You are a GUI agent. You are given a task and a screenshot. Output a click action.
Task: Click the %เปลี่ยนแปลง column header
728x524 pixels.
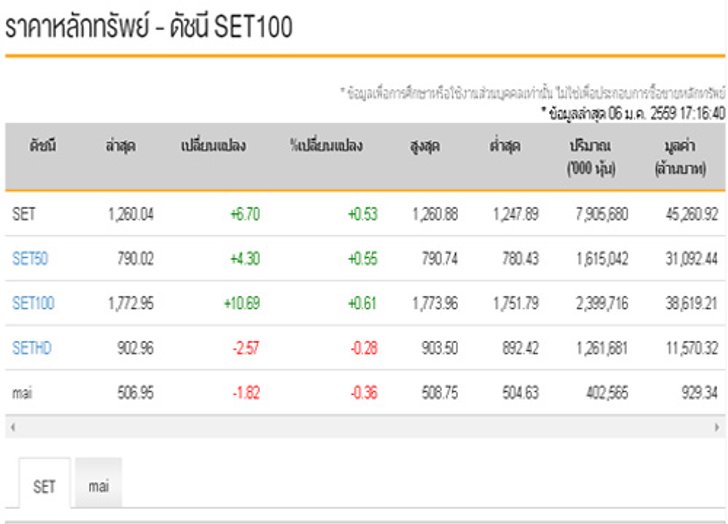point(326,146)
